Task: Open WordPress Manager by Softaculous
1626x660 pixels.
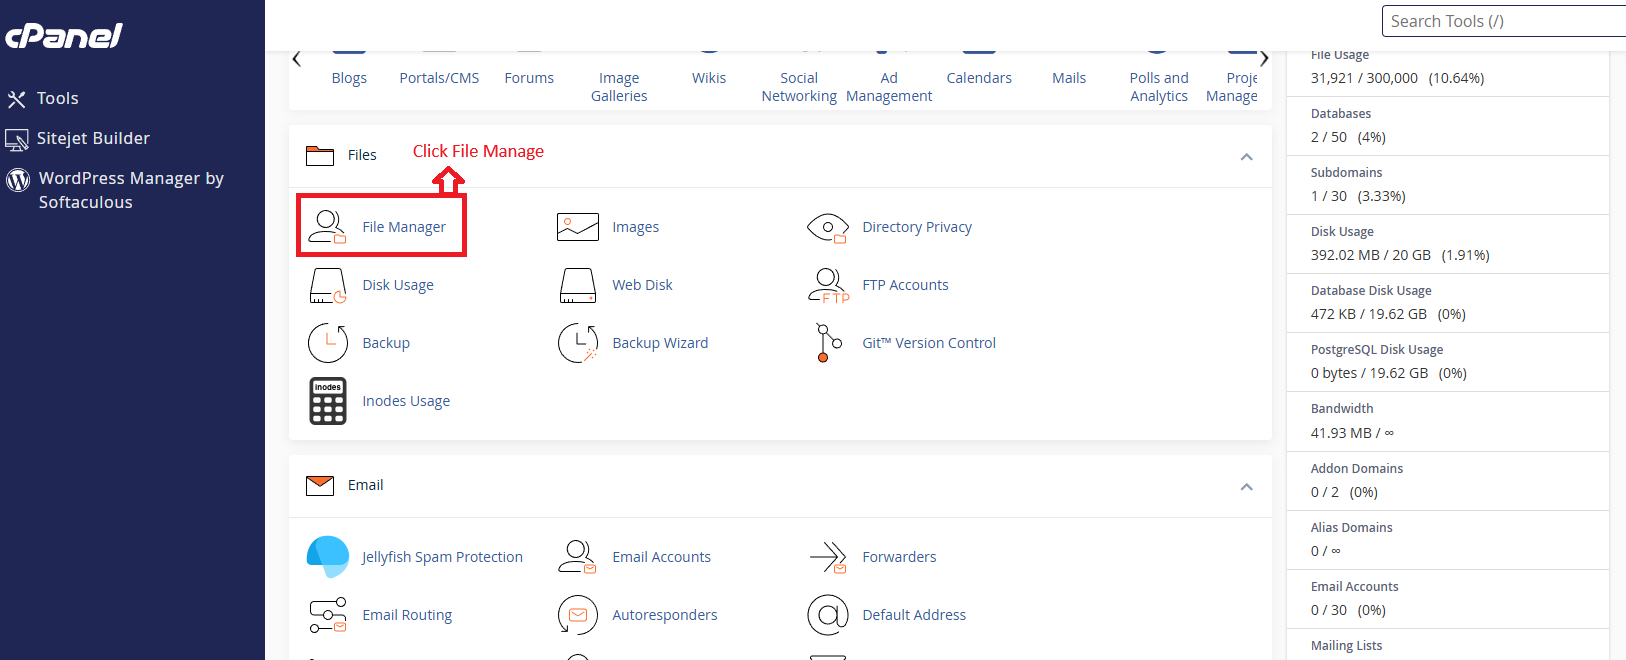Action: pyautogui.click(x=131, y=190)
